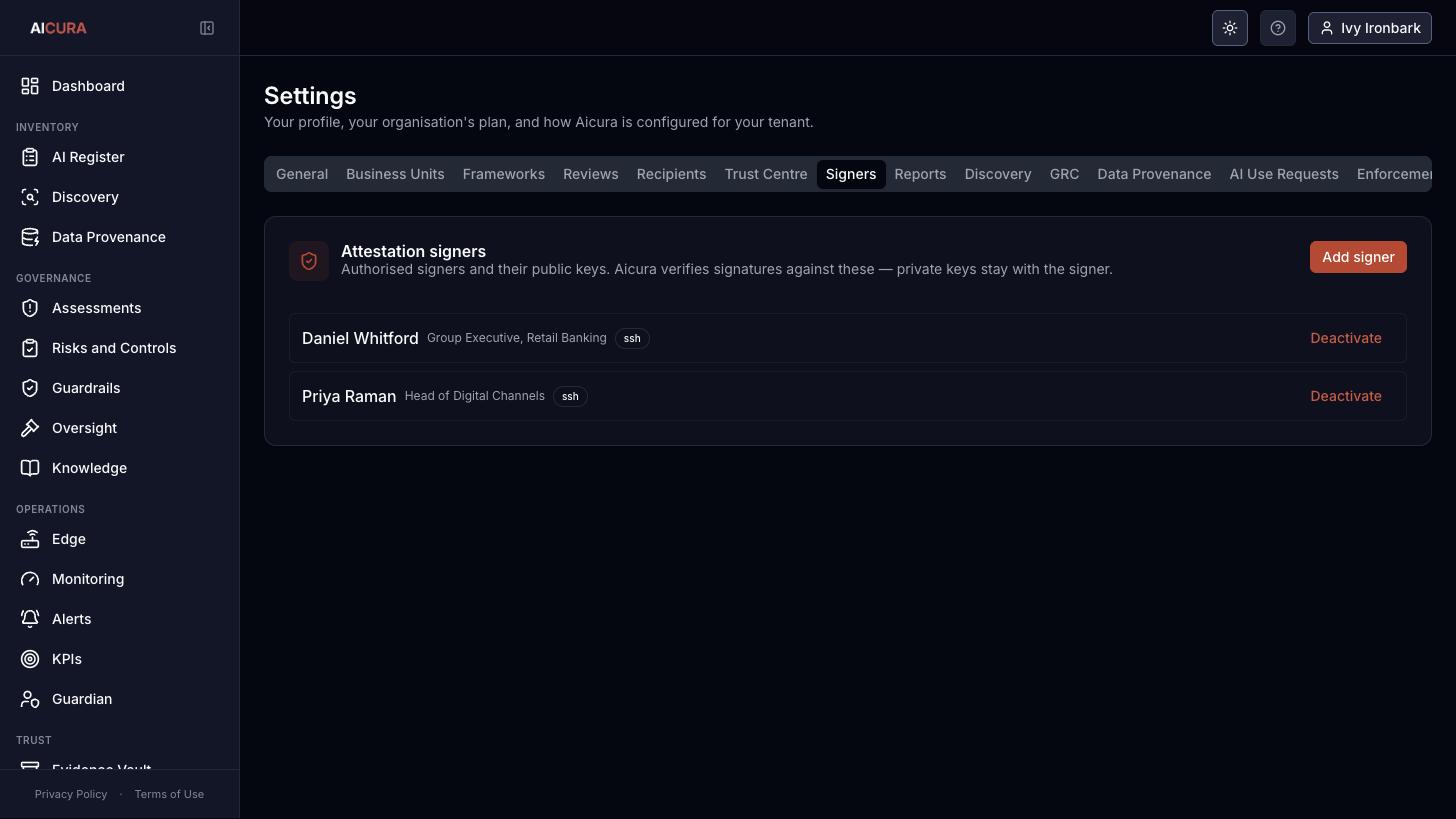Click the KPIs target icon
1456x819 pixels.
pyautogui.click(x=30, y=659)
